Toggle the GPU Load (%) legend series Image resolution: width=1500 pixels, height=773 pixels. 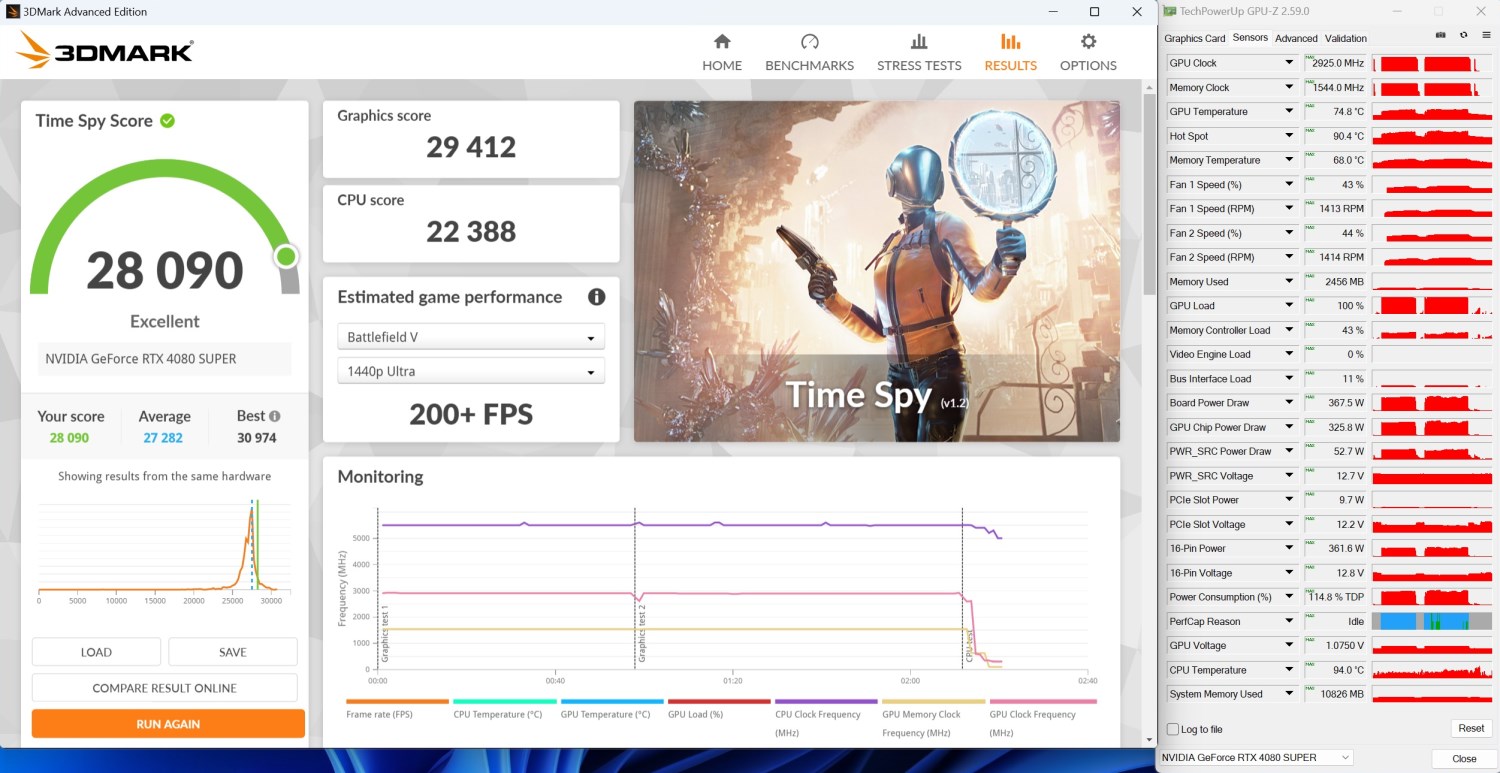click(x=719, y=709)
